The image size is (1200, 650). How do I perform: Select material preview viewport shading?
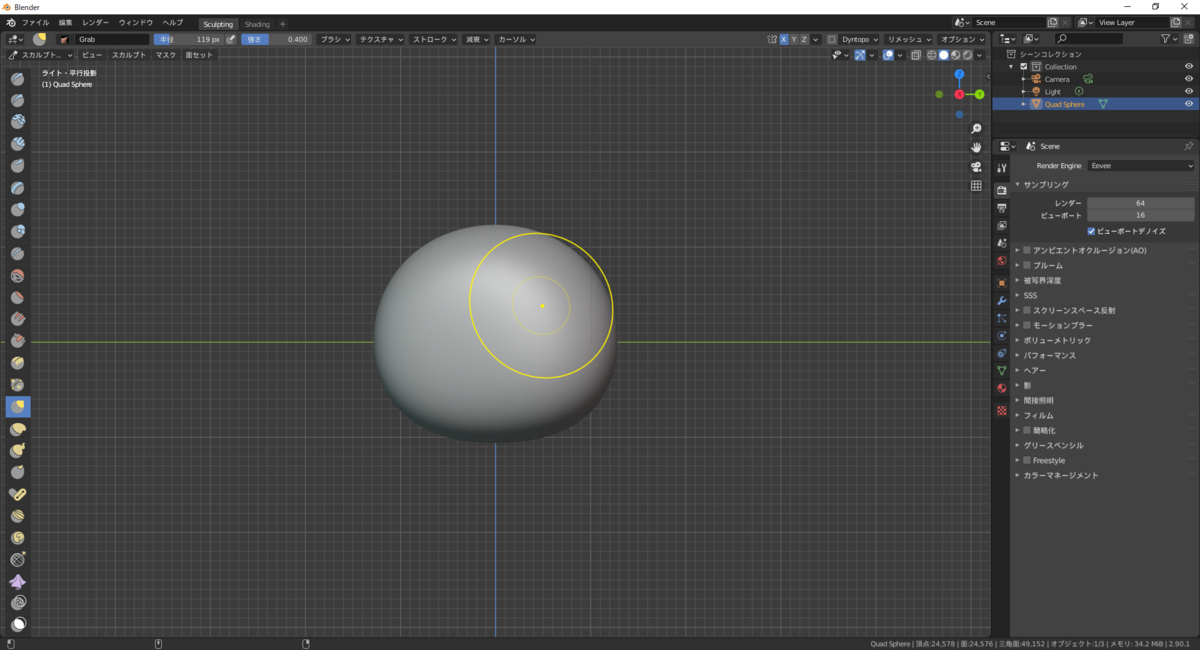click(956, 55)
